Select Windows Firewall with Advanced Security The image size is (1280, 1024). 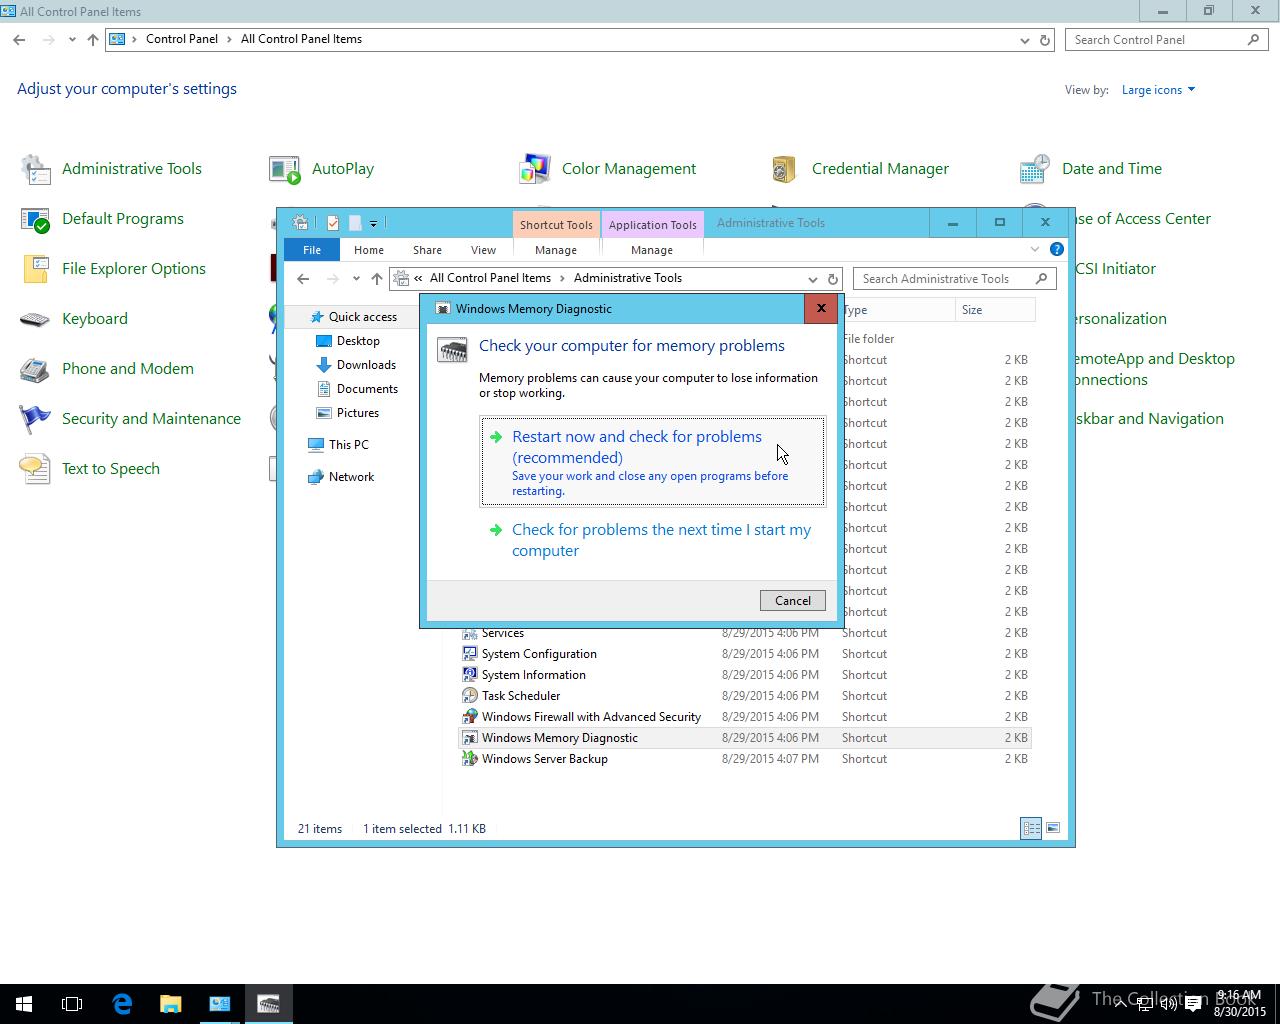[x=591, y=717]
